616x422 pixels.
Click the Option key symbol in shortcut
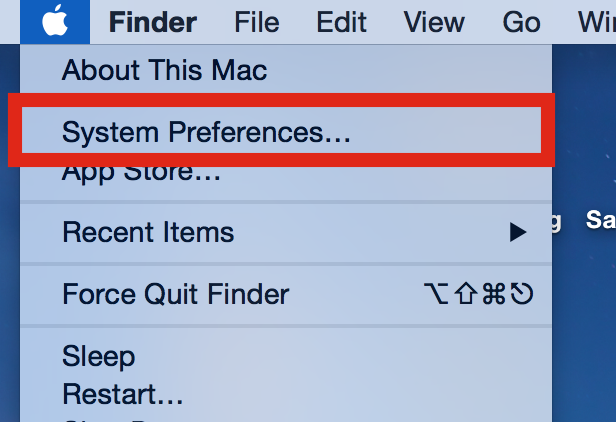(436, 294)
